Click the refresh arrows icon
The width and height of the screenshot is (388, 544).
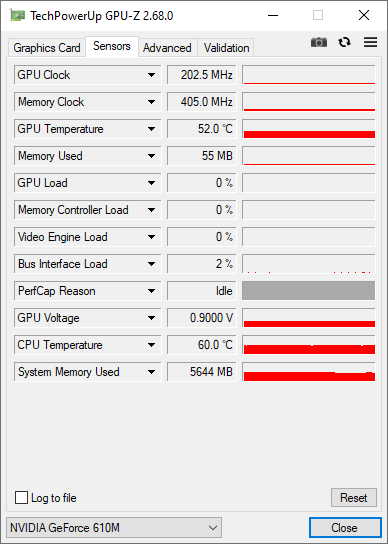coord(344,42)
